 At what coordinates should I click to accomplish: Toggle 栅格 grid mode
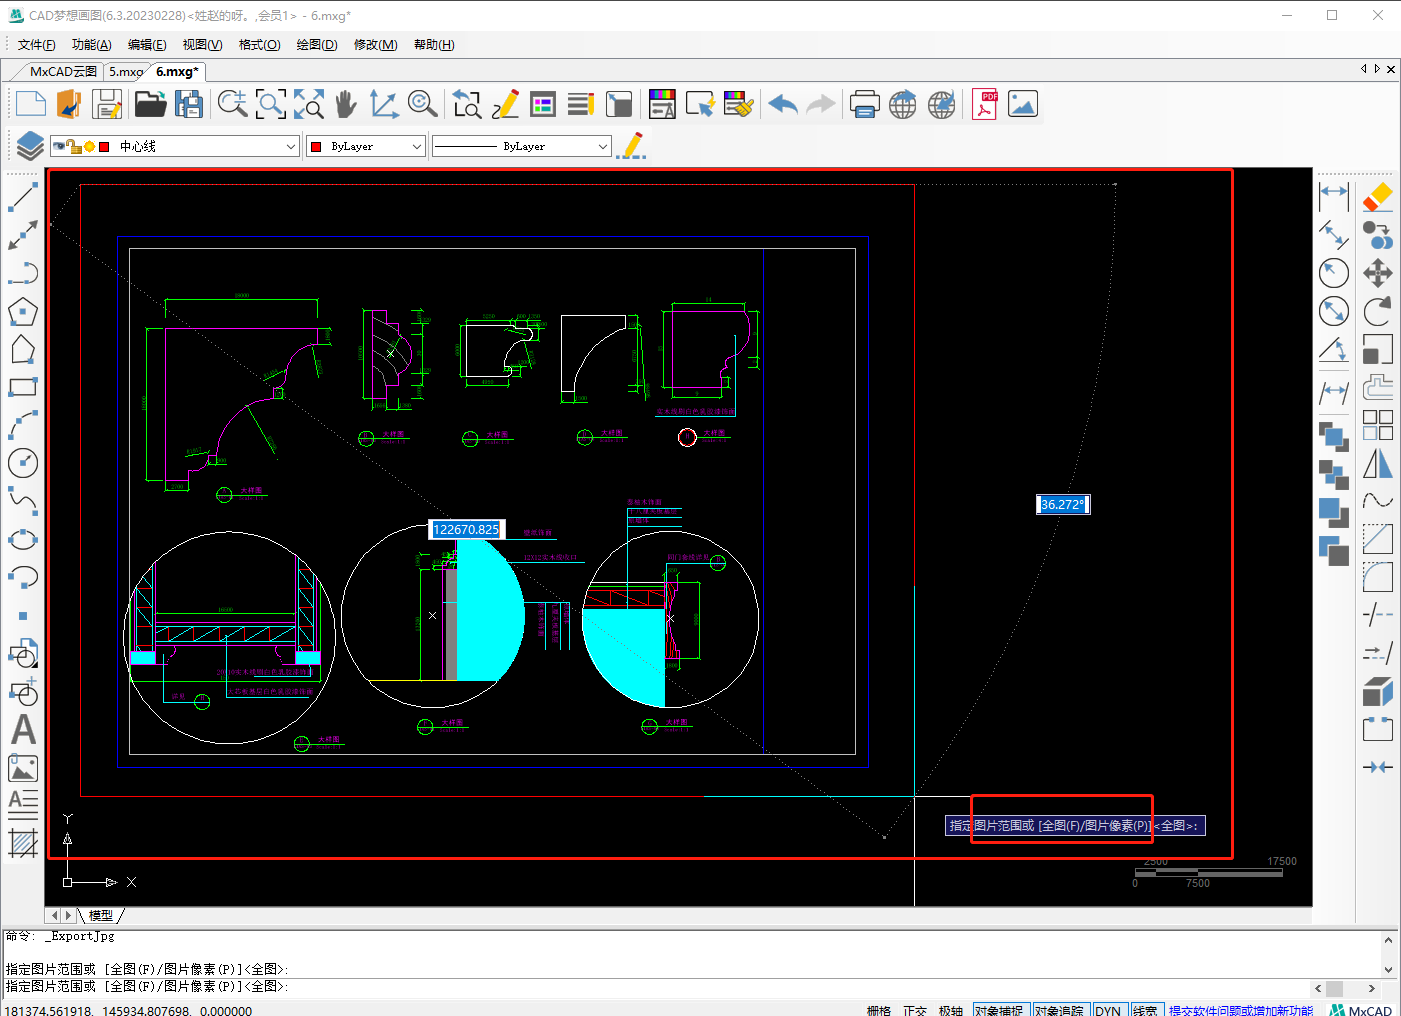(x=879, y=1010)
